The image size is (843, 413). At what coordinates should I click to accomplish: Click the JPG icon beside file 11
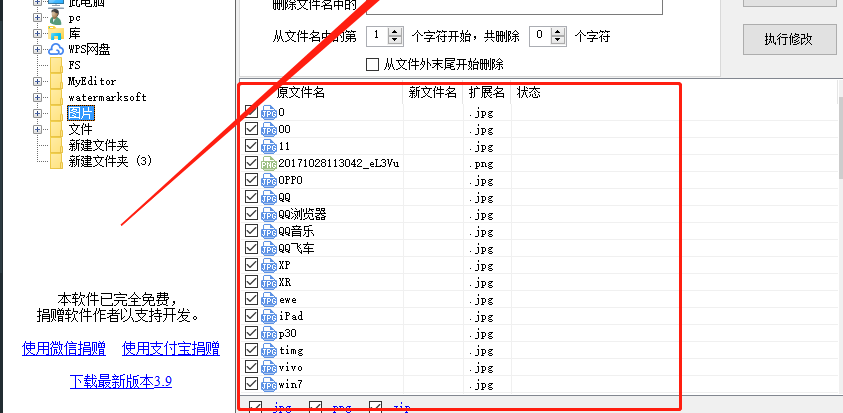click(269, 147)
